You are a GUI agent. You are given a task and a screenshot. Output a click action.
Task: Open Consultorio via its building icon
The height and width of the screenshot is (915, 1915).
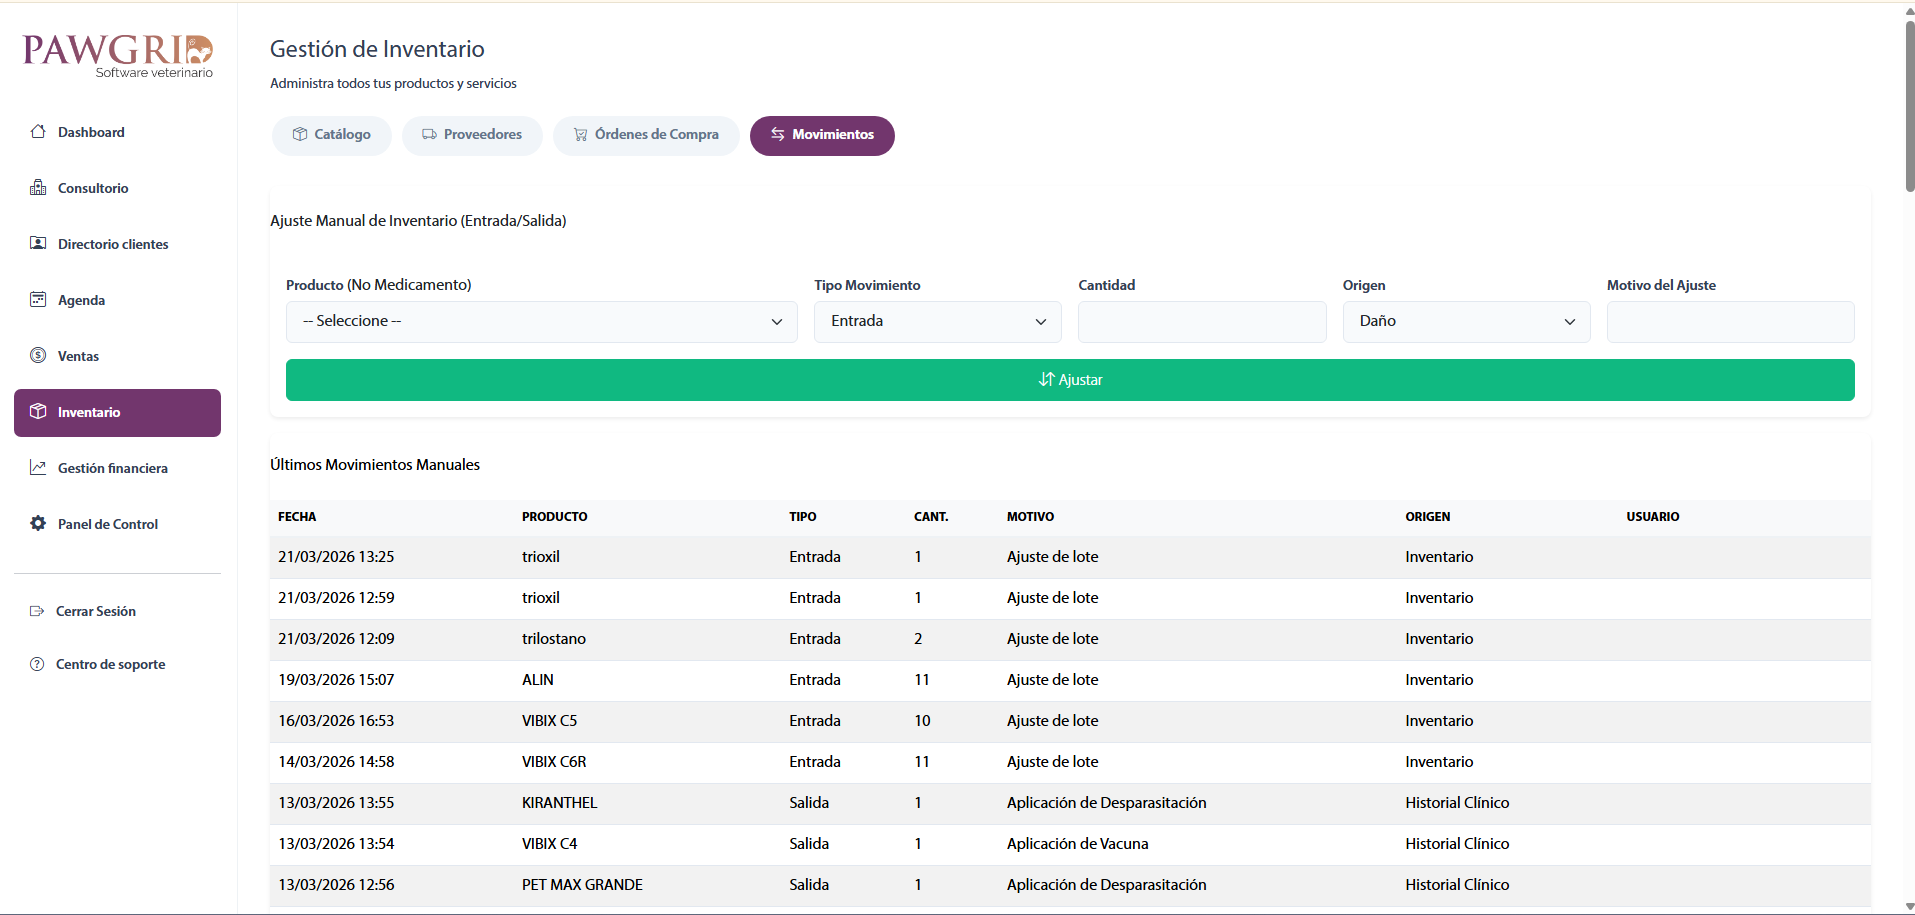38,188
